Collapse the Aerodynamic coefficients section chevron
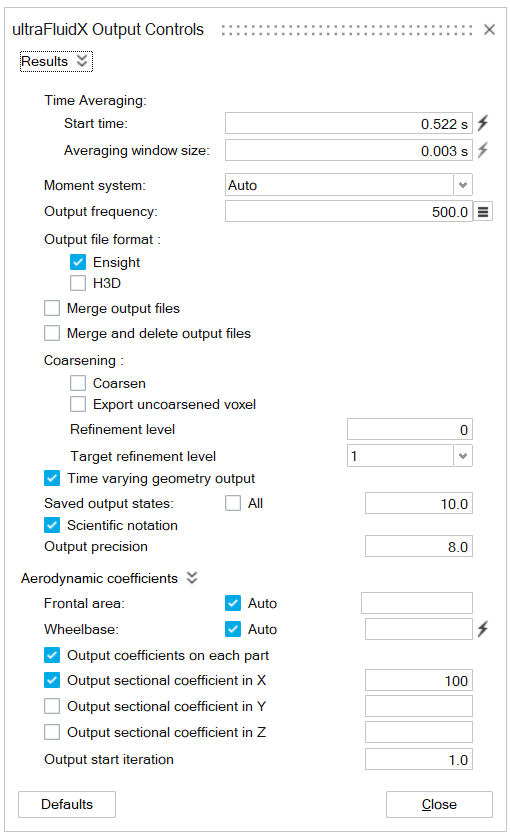The width and height of the screenshot is (510, 837). click(x=192, y=578)
